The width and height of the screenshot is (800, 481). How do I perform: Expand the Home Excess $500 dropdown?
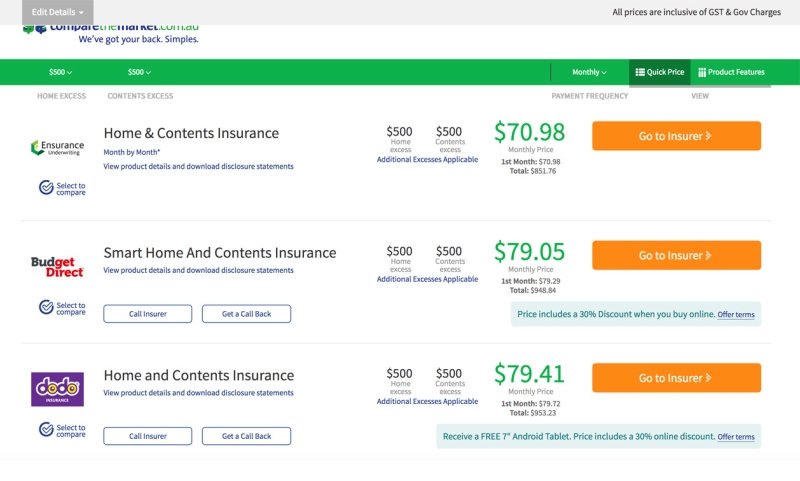[60, 72]
